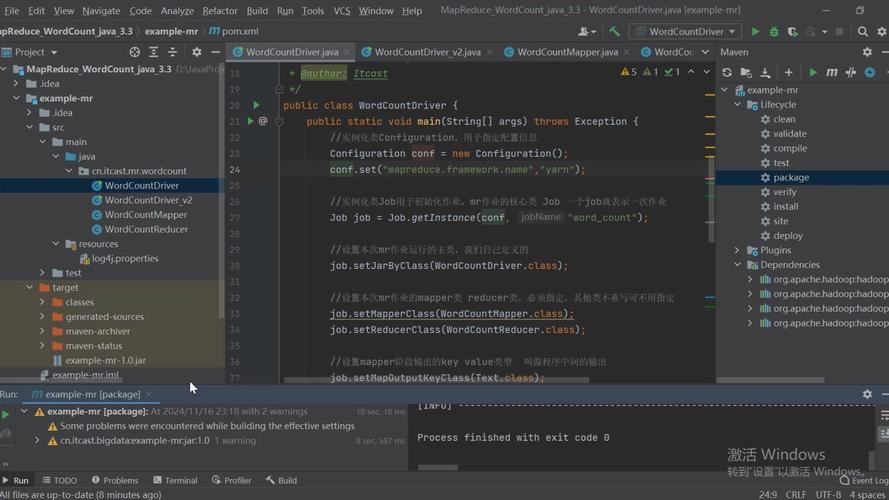Toggle Maven Offline Mode

pos(851,73)
